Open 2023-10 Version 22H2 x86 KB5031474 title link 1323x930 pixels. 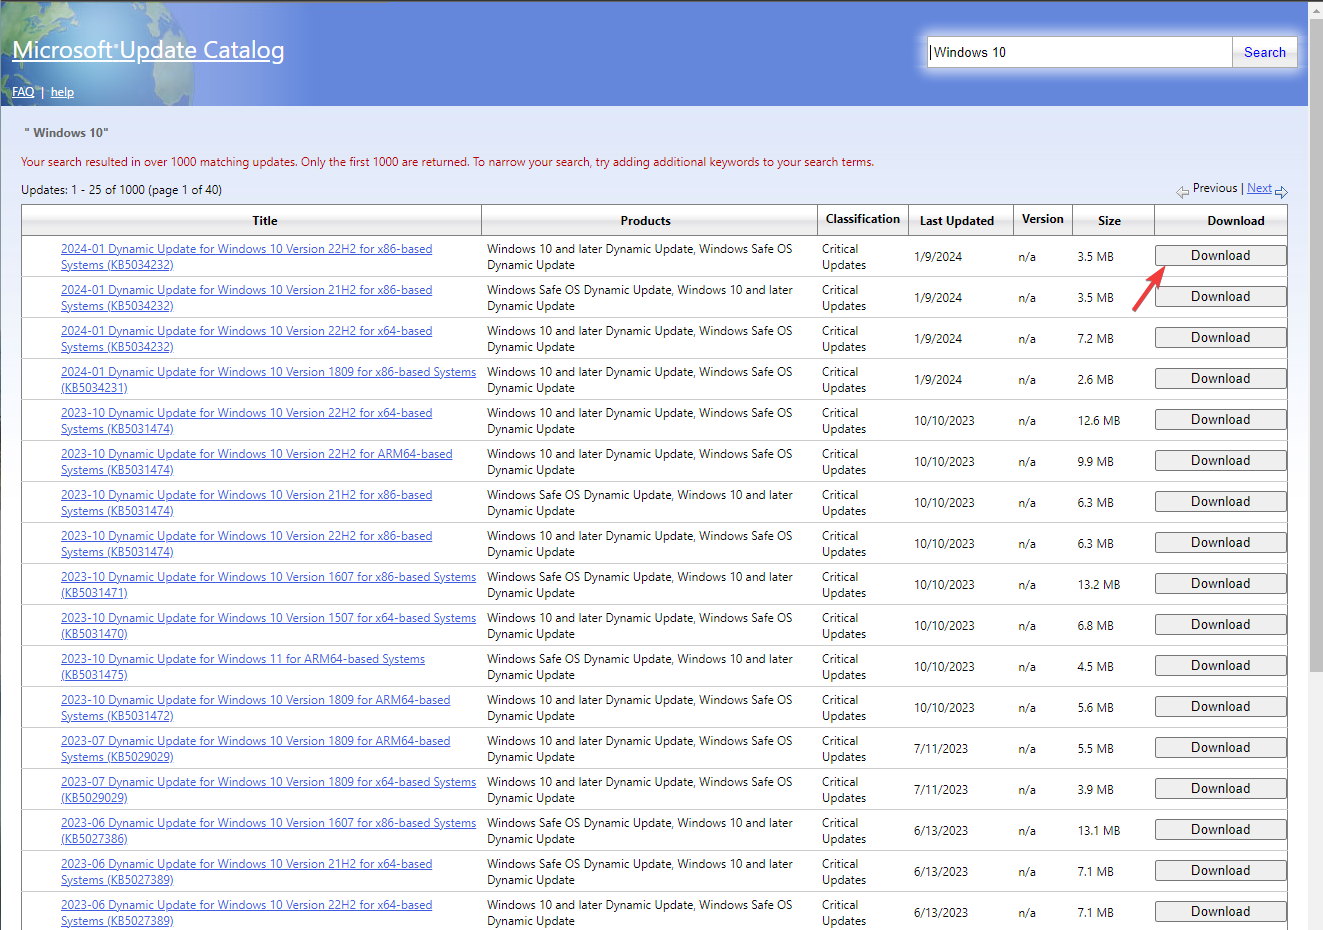pos(246,544)
